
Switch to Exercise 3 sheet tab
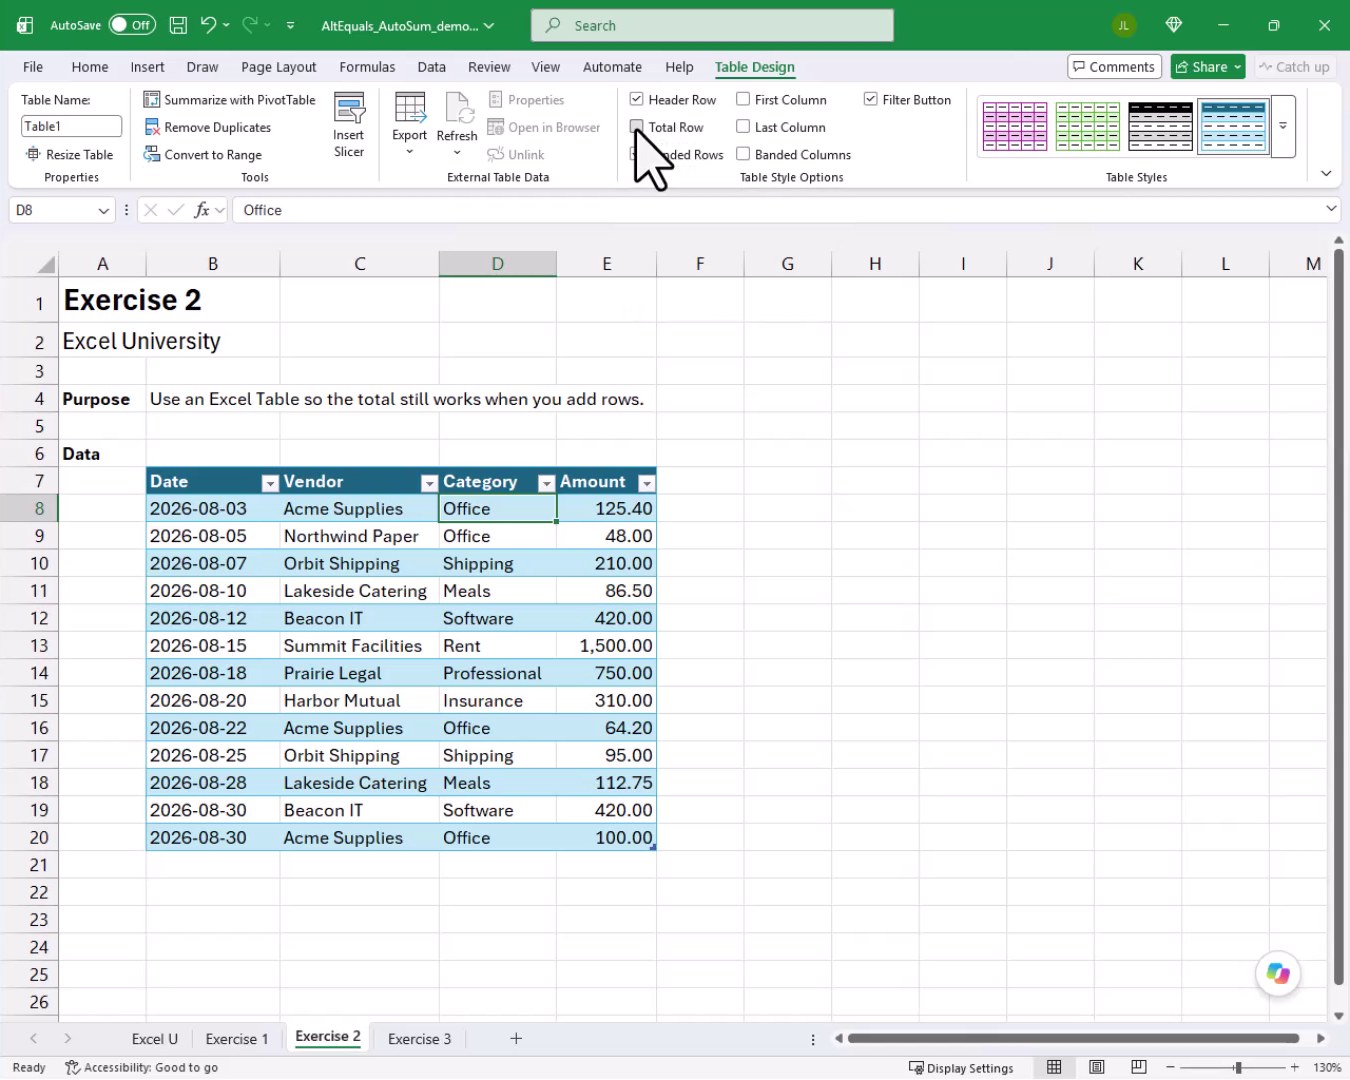419,1039
